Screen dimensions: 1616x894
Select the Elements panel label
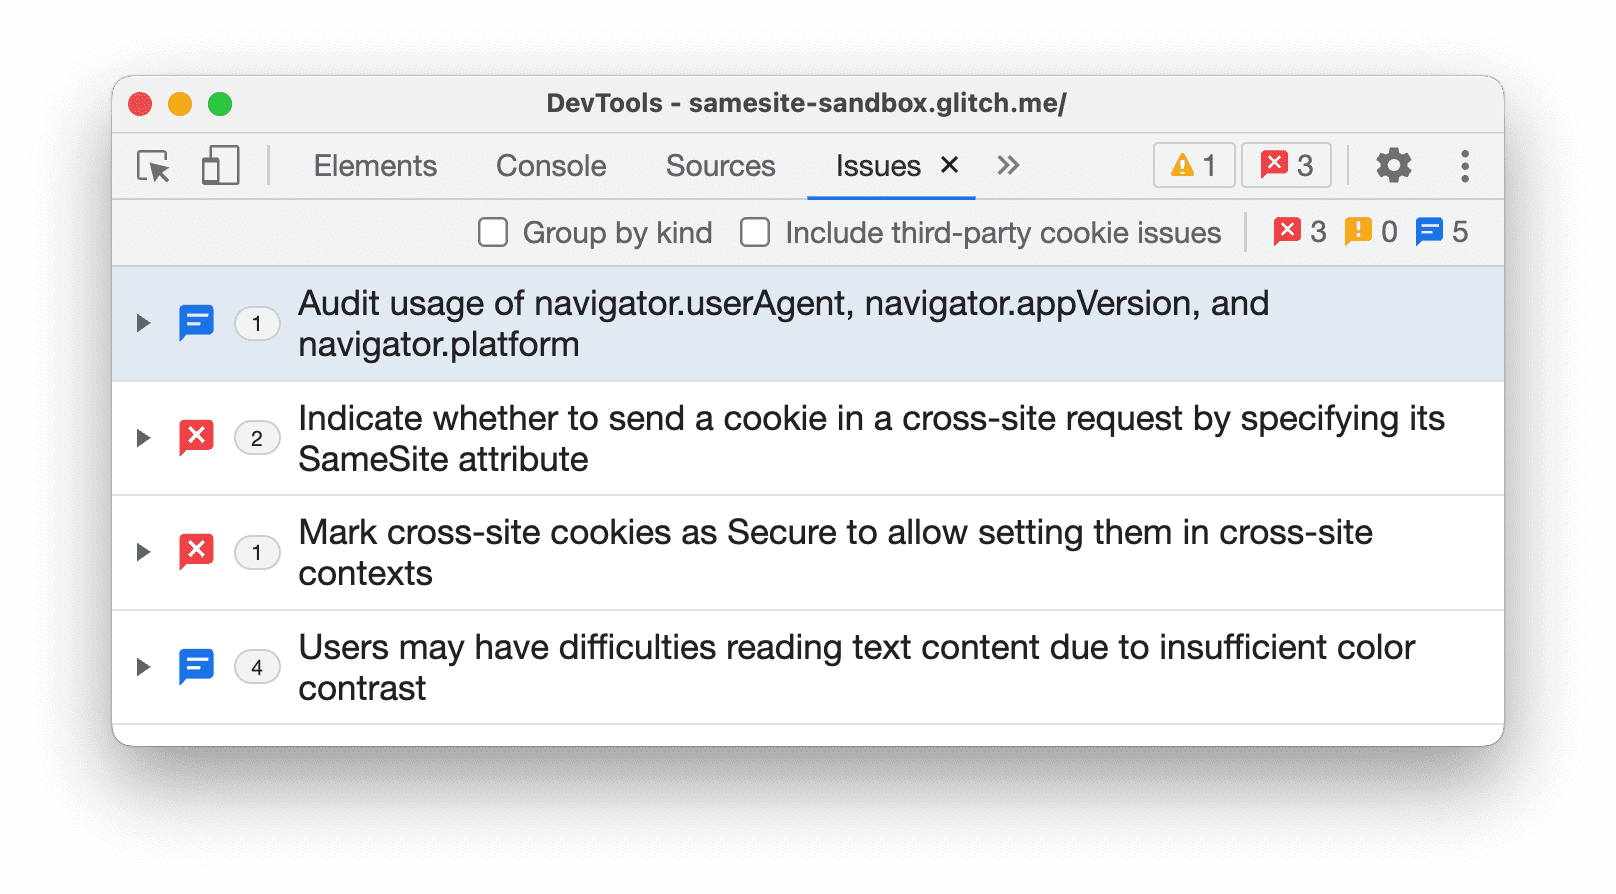coord(375,165)
